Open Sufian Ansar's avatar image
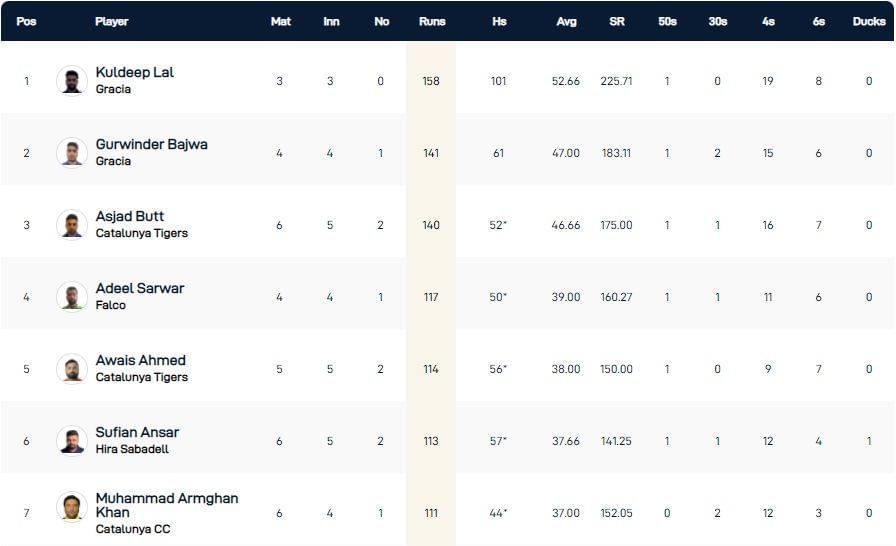This screenshot has width=896, height=546. pos(71,441)
